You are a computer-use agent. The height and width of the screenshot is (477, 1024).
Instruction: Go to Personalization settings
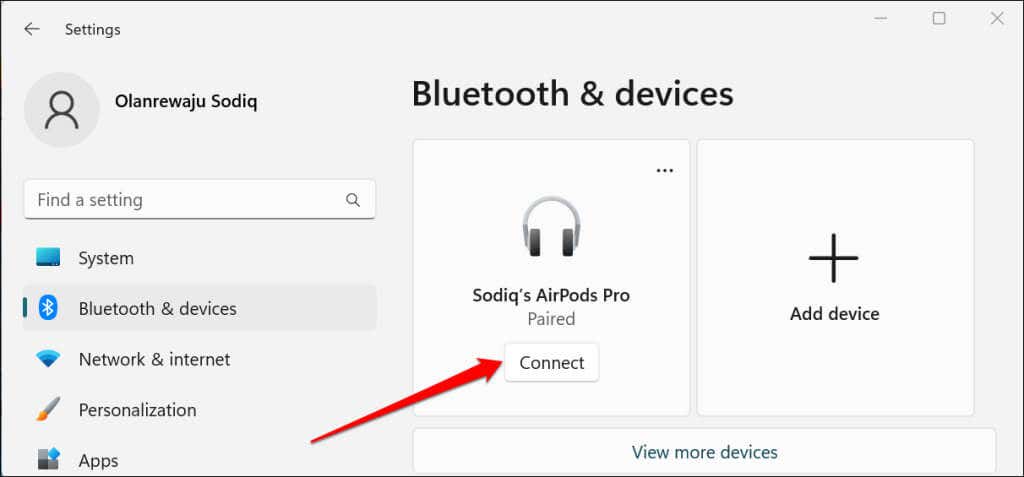coord(137,410)
